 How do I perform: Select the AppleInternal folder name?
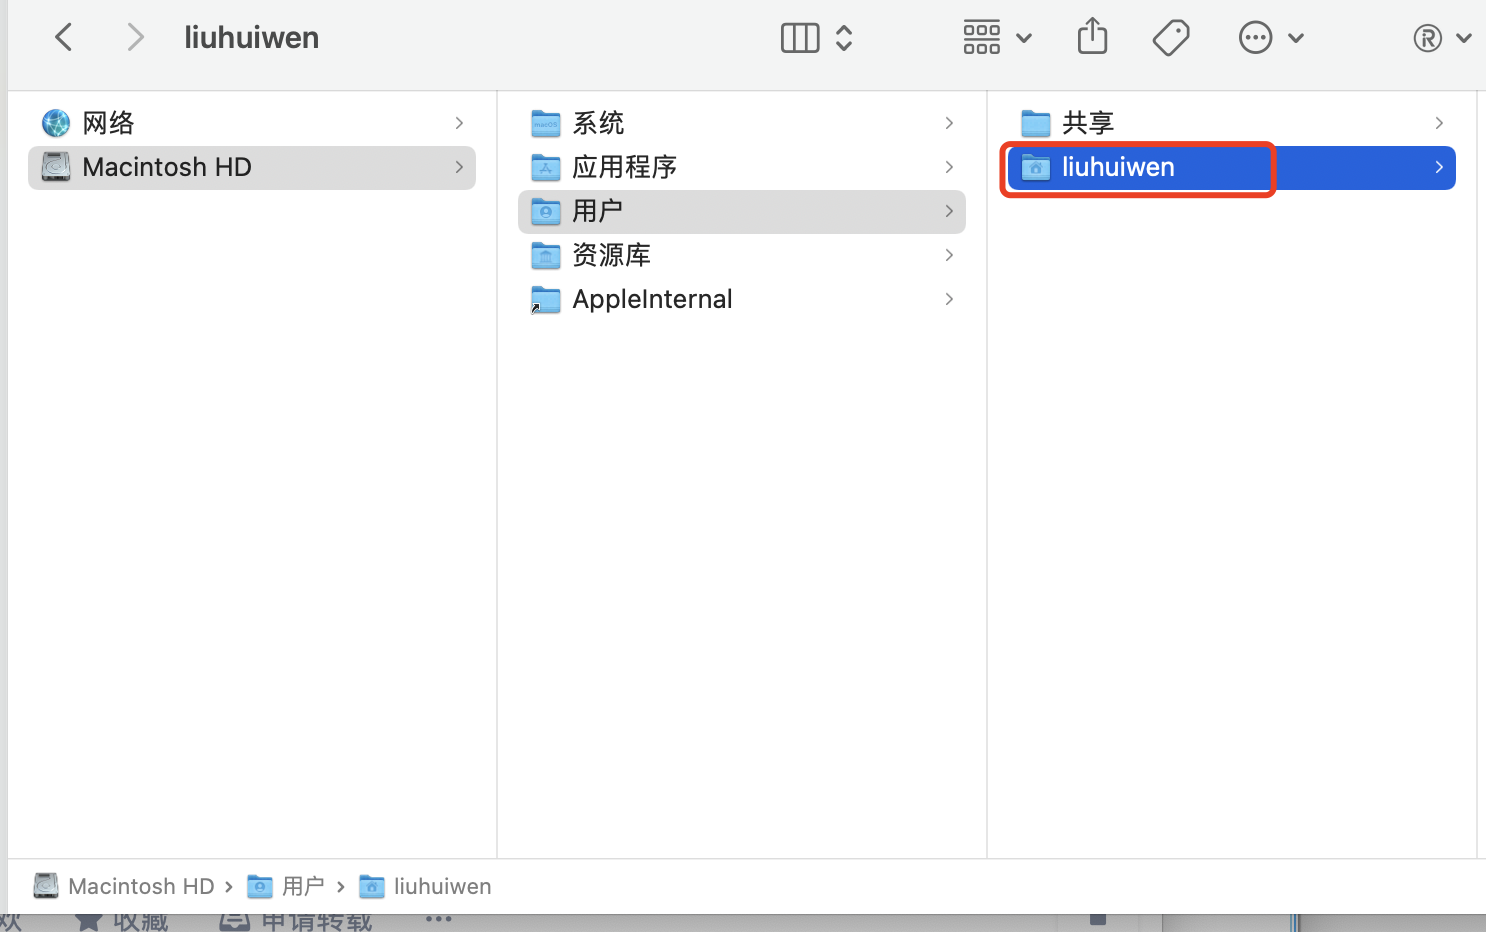pyautogui.click(x=652, y=299)
